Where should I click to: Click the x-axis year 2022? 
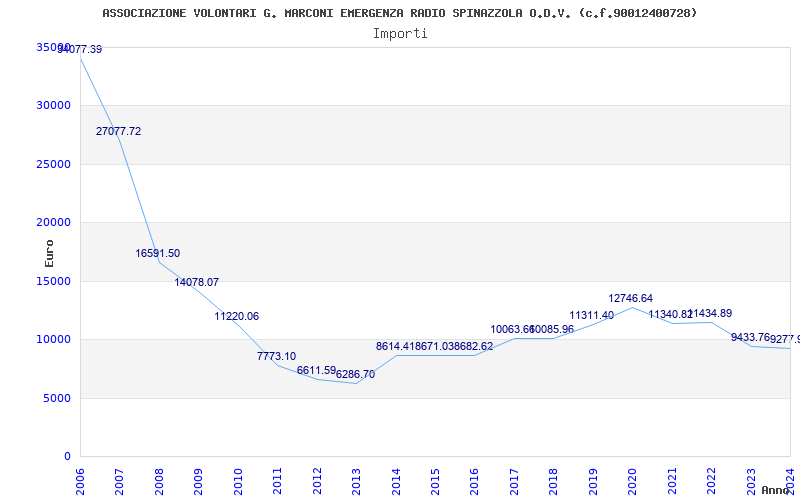coord(711,481)
